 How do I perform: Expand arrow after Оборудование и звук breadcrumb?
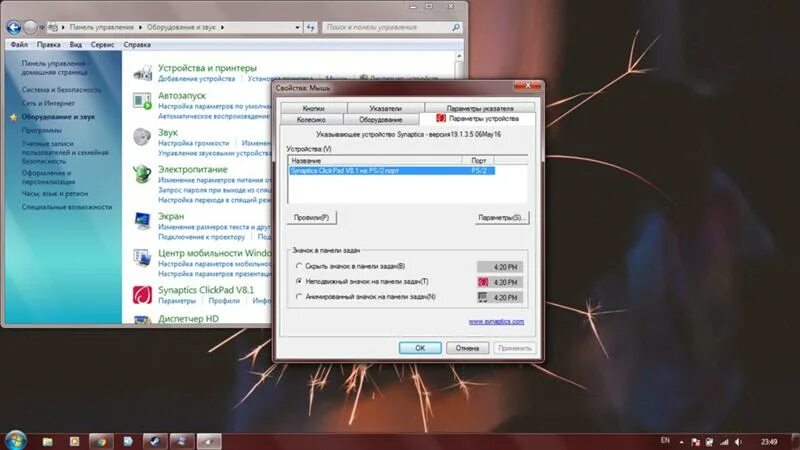click(x=222, y=27)
